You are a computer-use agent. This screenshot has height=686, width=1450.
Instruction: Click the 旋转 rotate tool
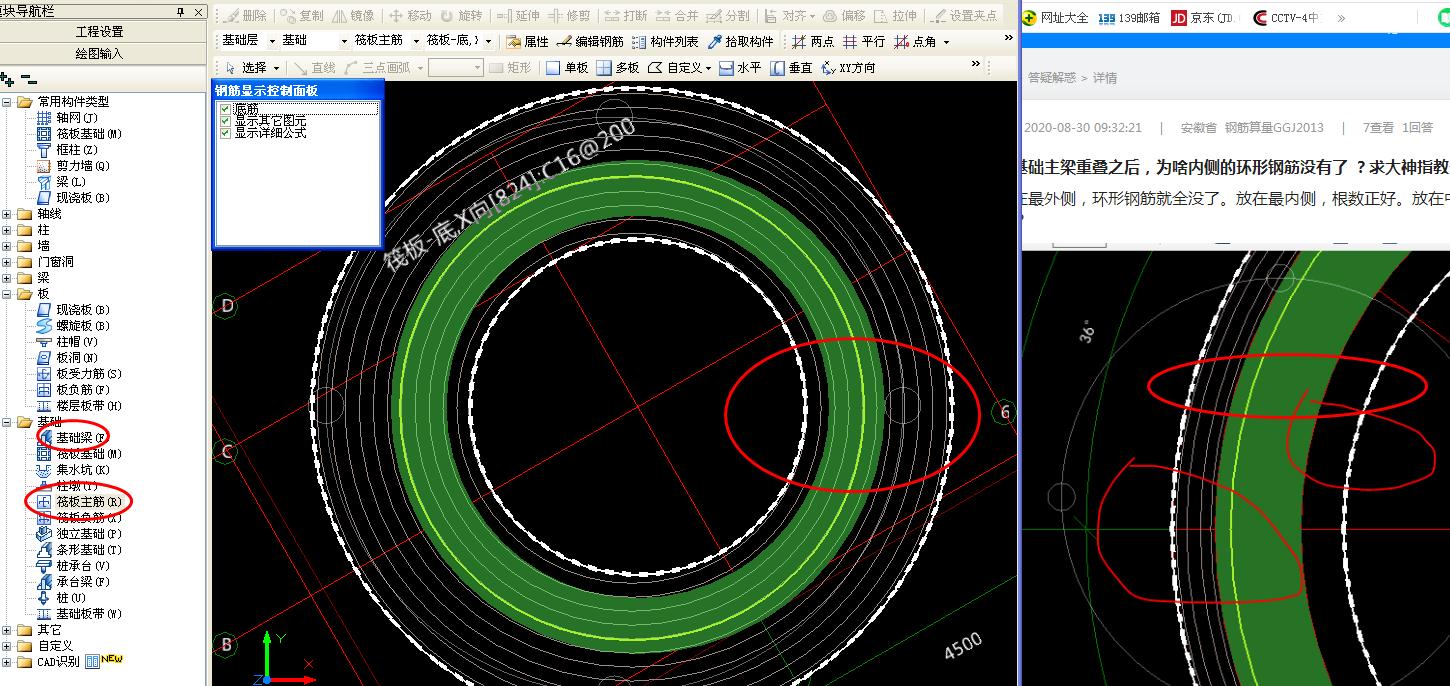(x=461, y=16)
